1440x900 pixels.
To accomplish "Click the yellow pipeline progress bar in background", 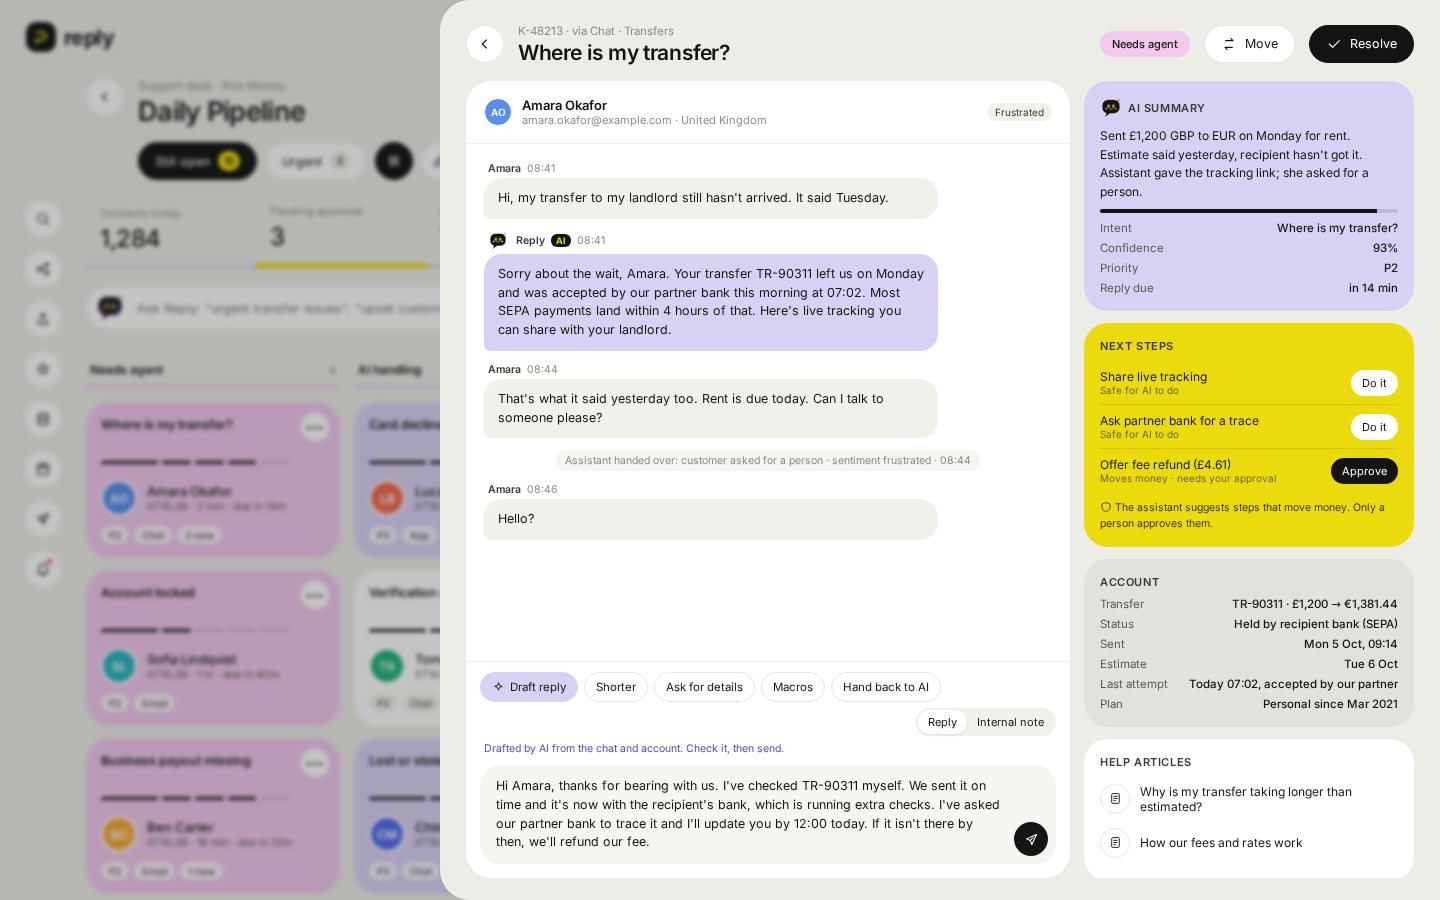I will 341,265.
